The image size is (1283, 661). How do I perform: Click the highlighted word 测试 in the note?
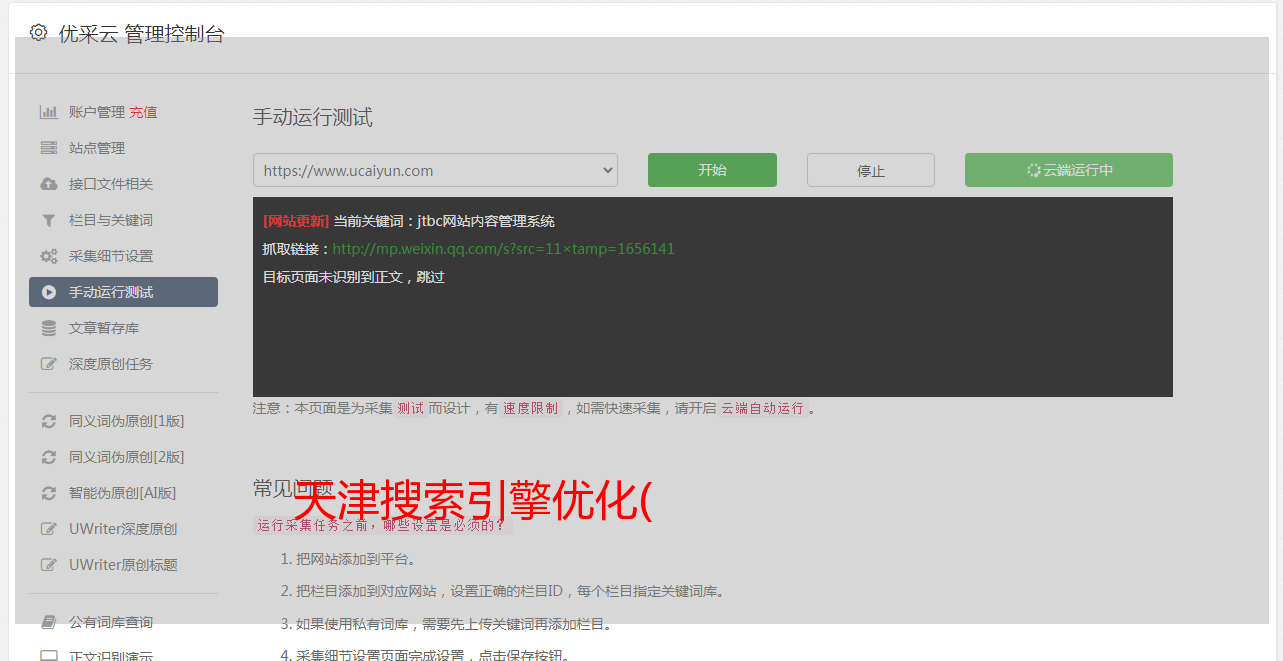click(411, 408)
